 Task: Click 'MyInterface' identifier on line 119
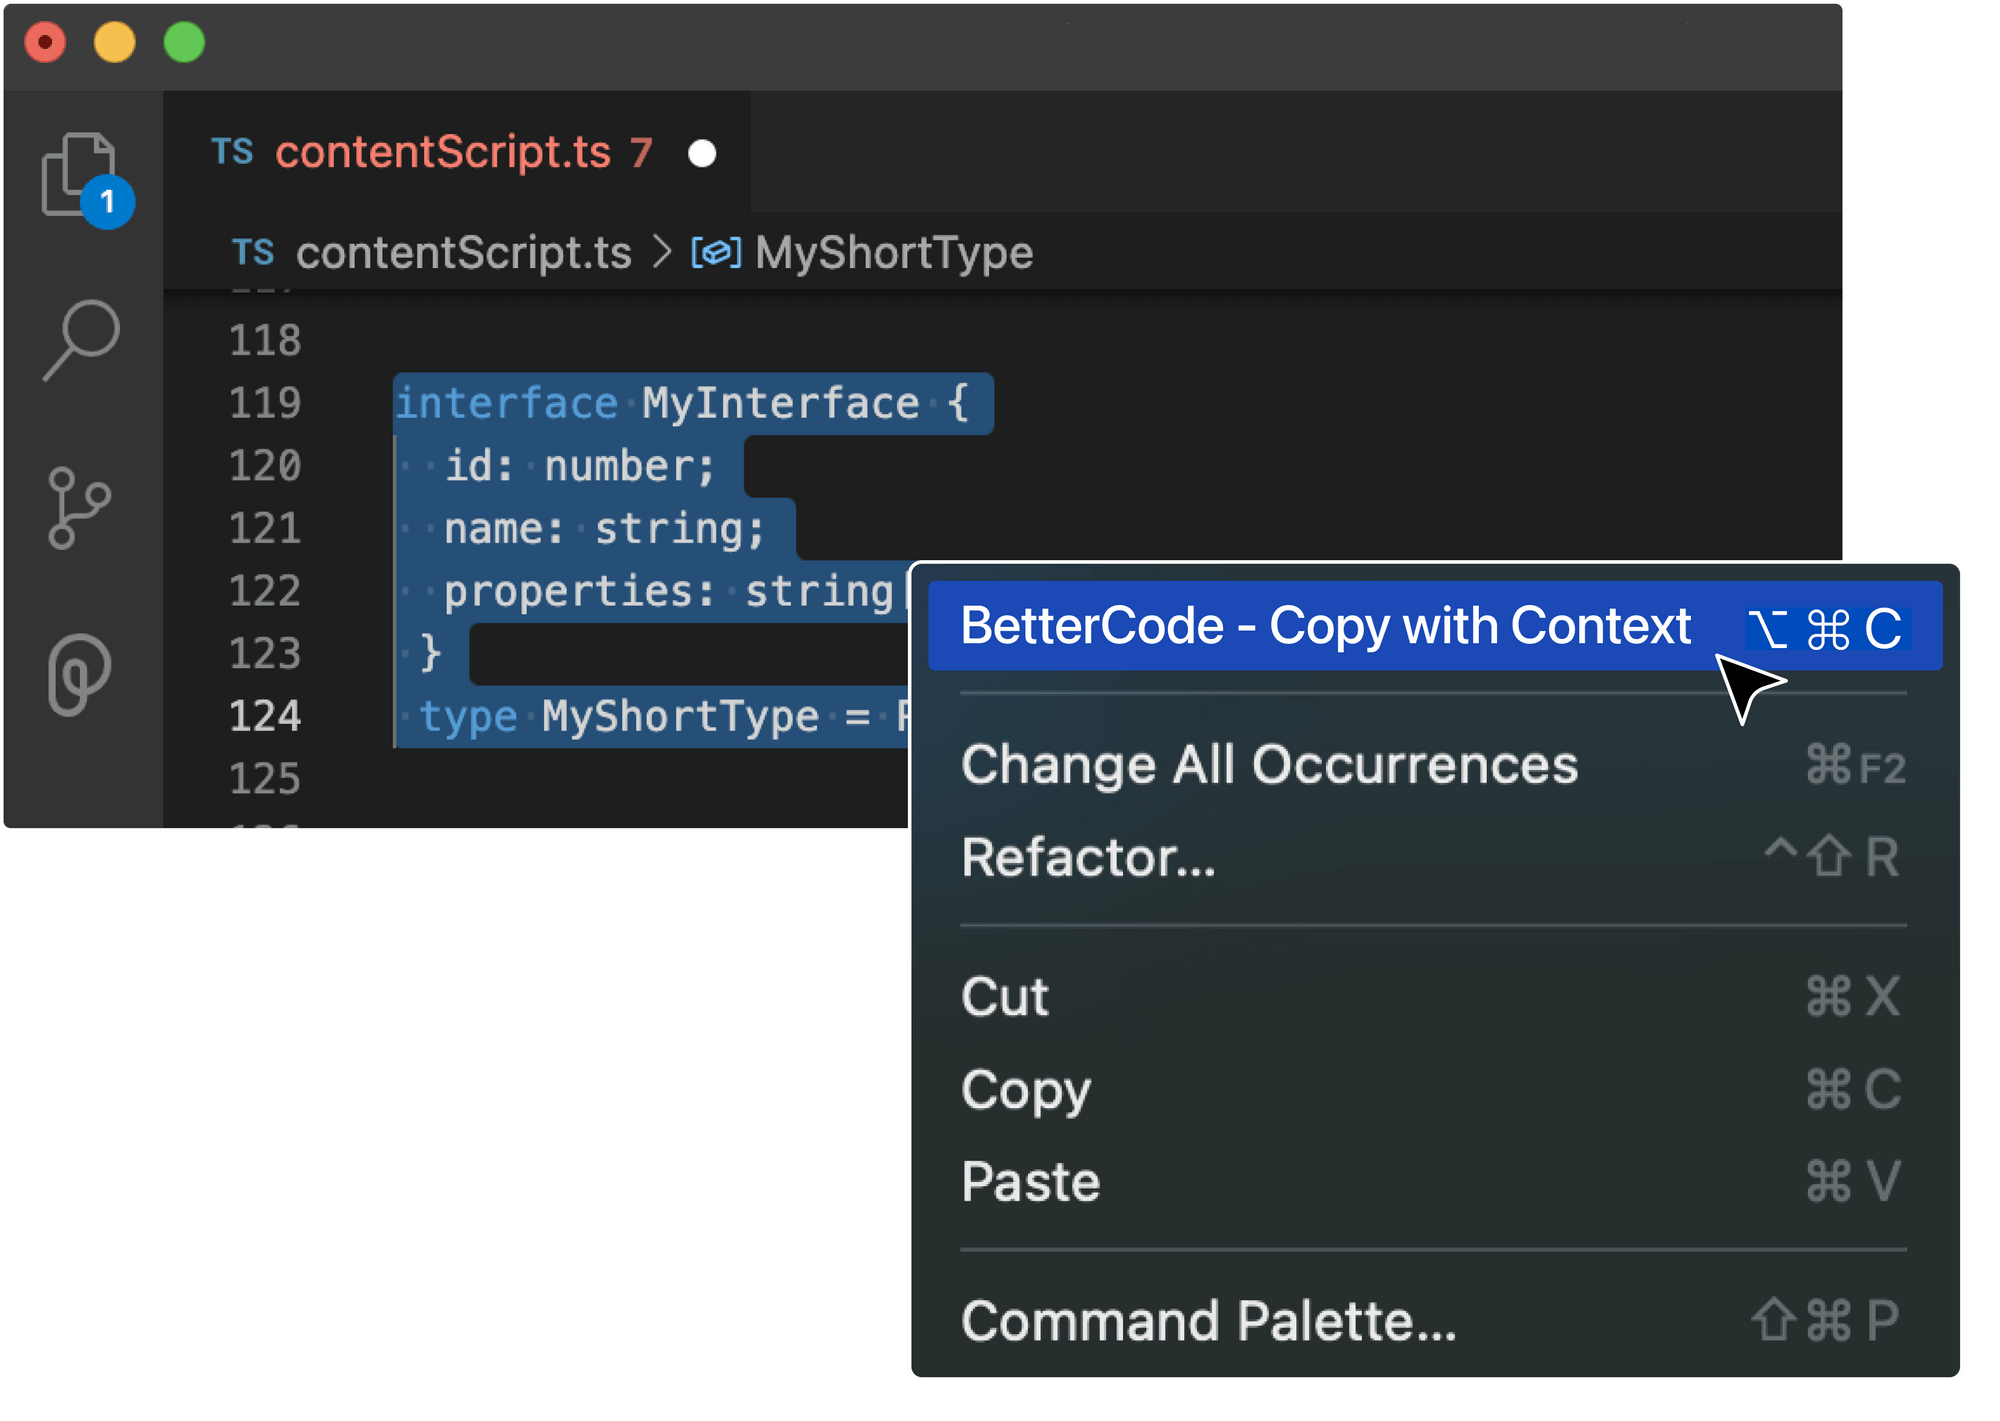[781, 403]
